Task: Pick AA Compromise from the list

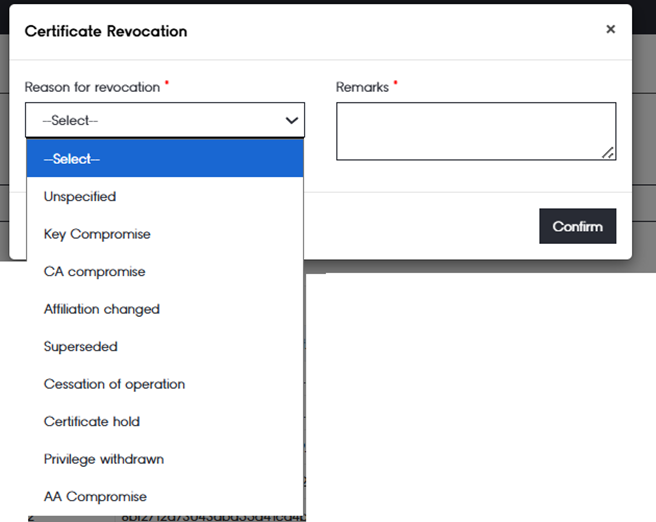Action: coord(95,497)
